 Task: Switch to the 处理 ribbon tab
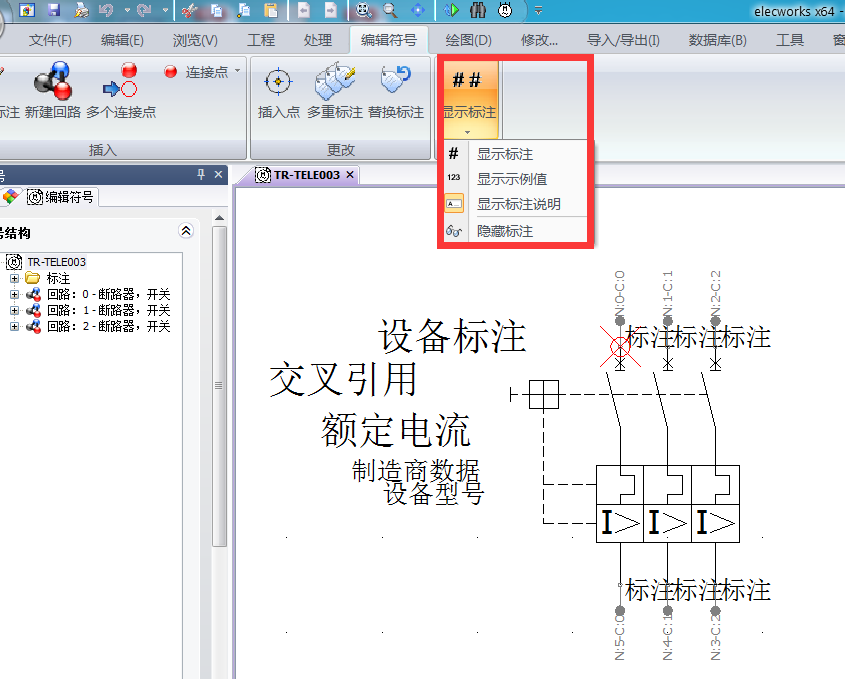coord(317,40)
